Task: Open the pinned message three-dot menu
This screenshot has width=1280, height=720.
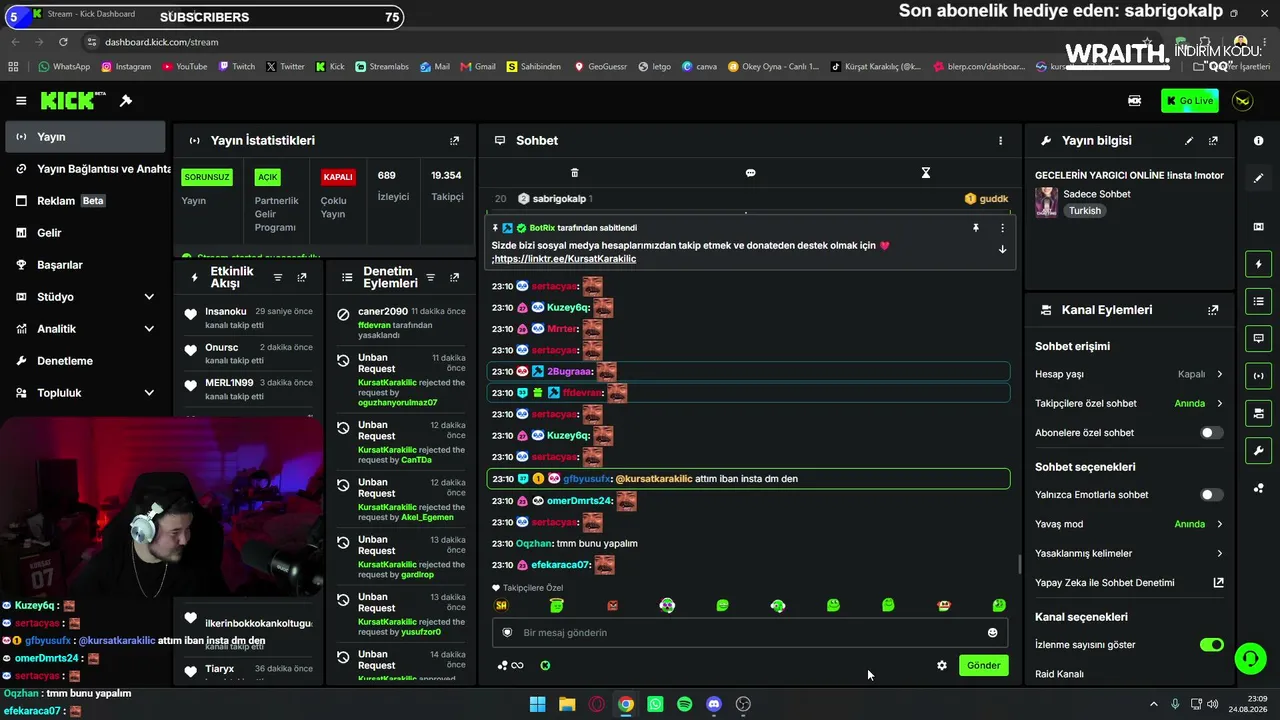Action: pyautogui.click(x=1002, y=228)
